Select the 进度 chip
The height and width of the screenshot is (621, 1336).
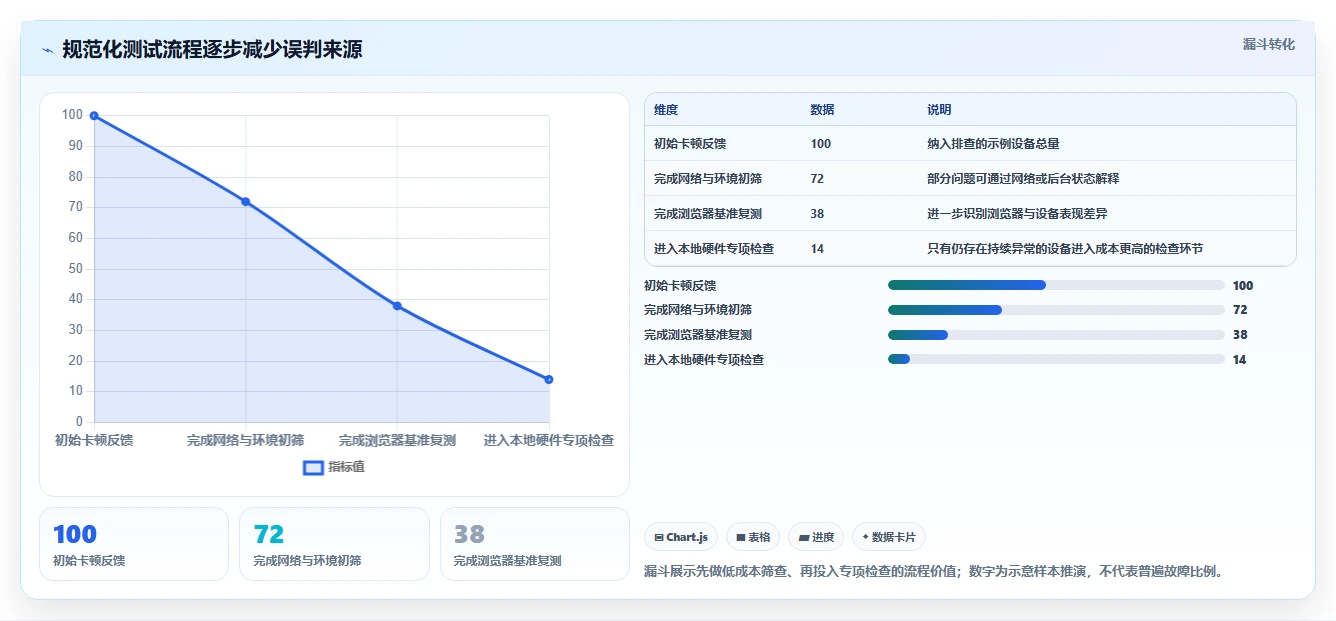tap(816, 537)
